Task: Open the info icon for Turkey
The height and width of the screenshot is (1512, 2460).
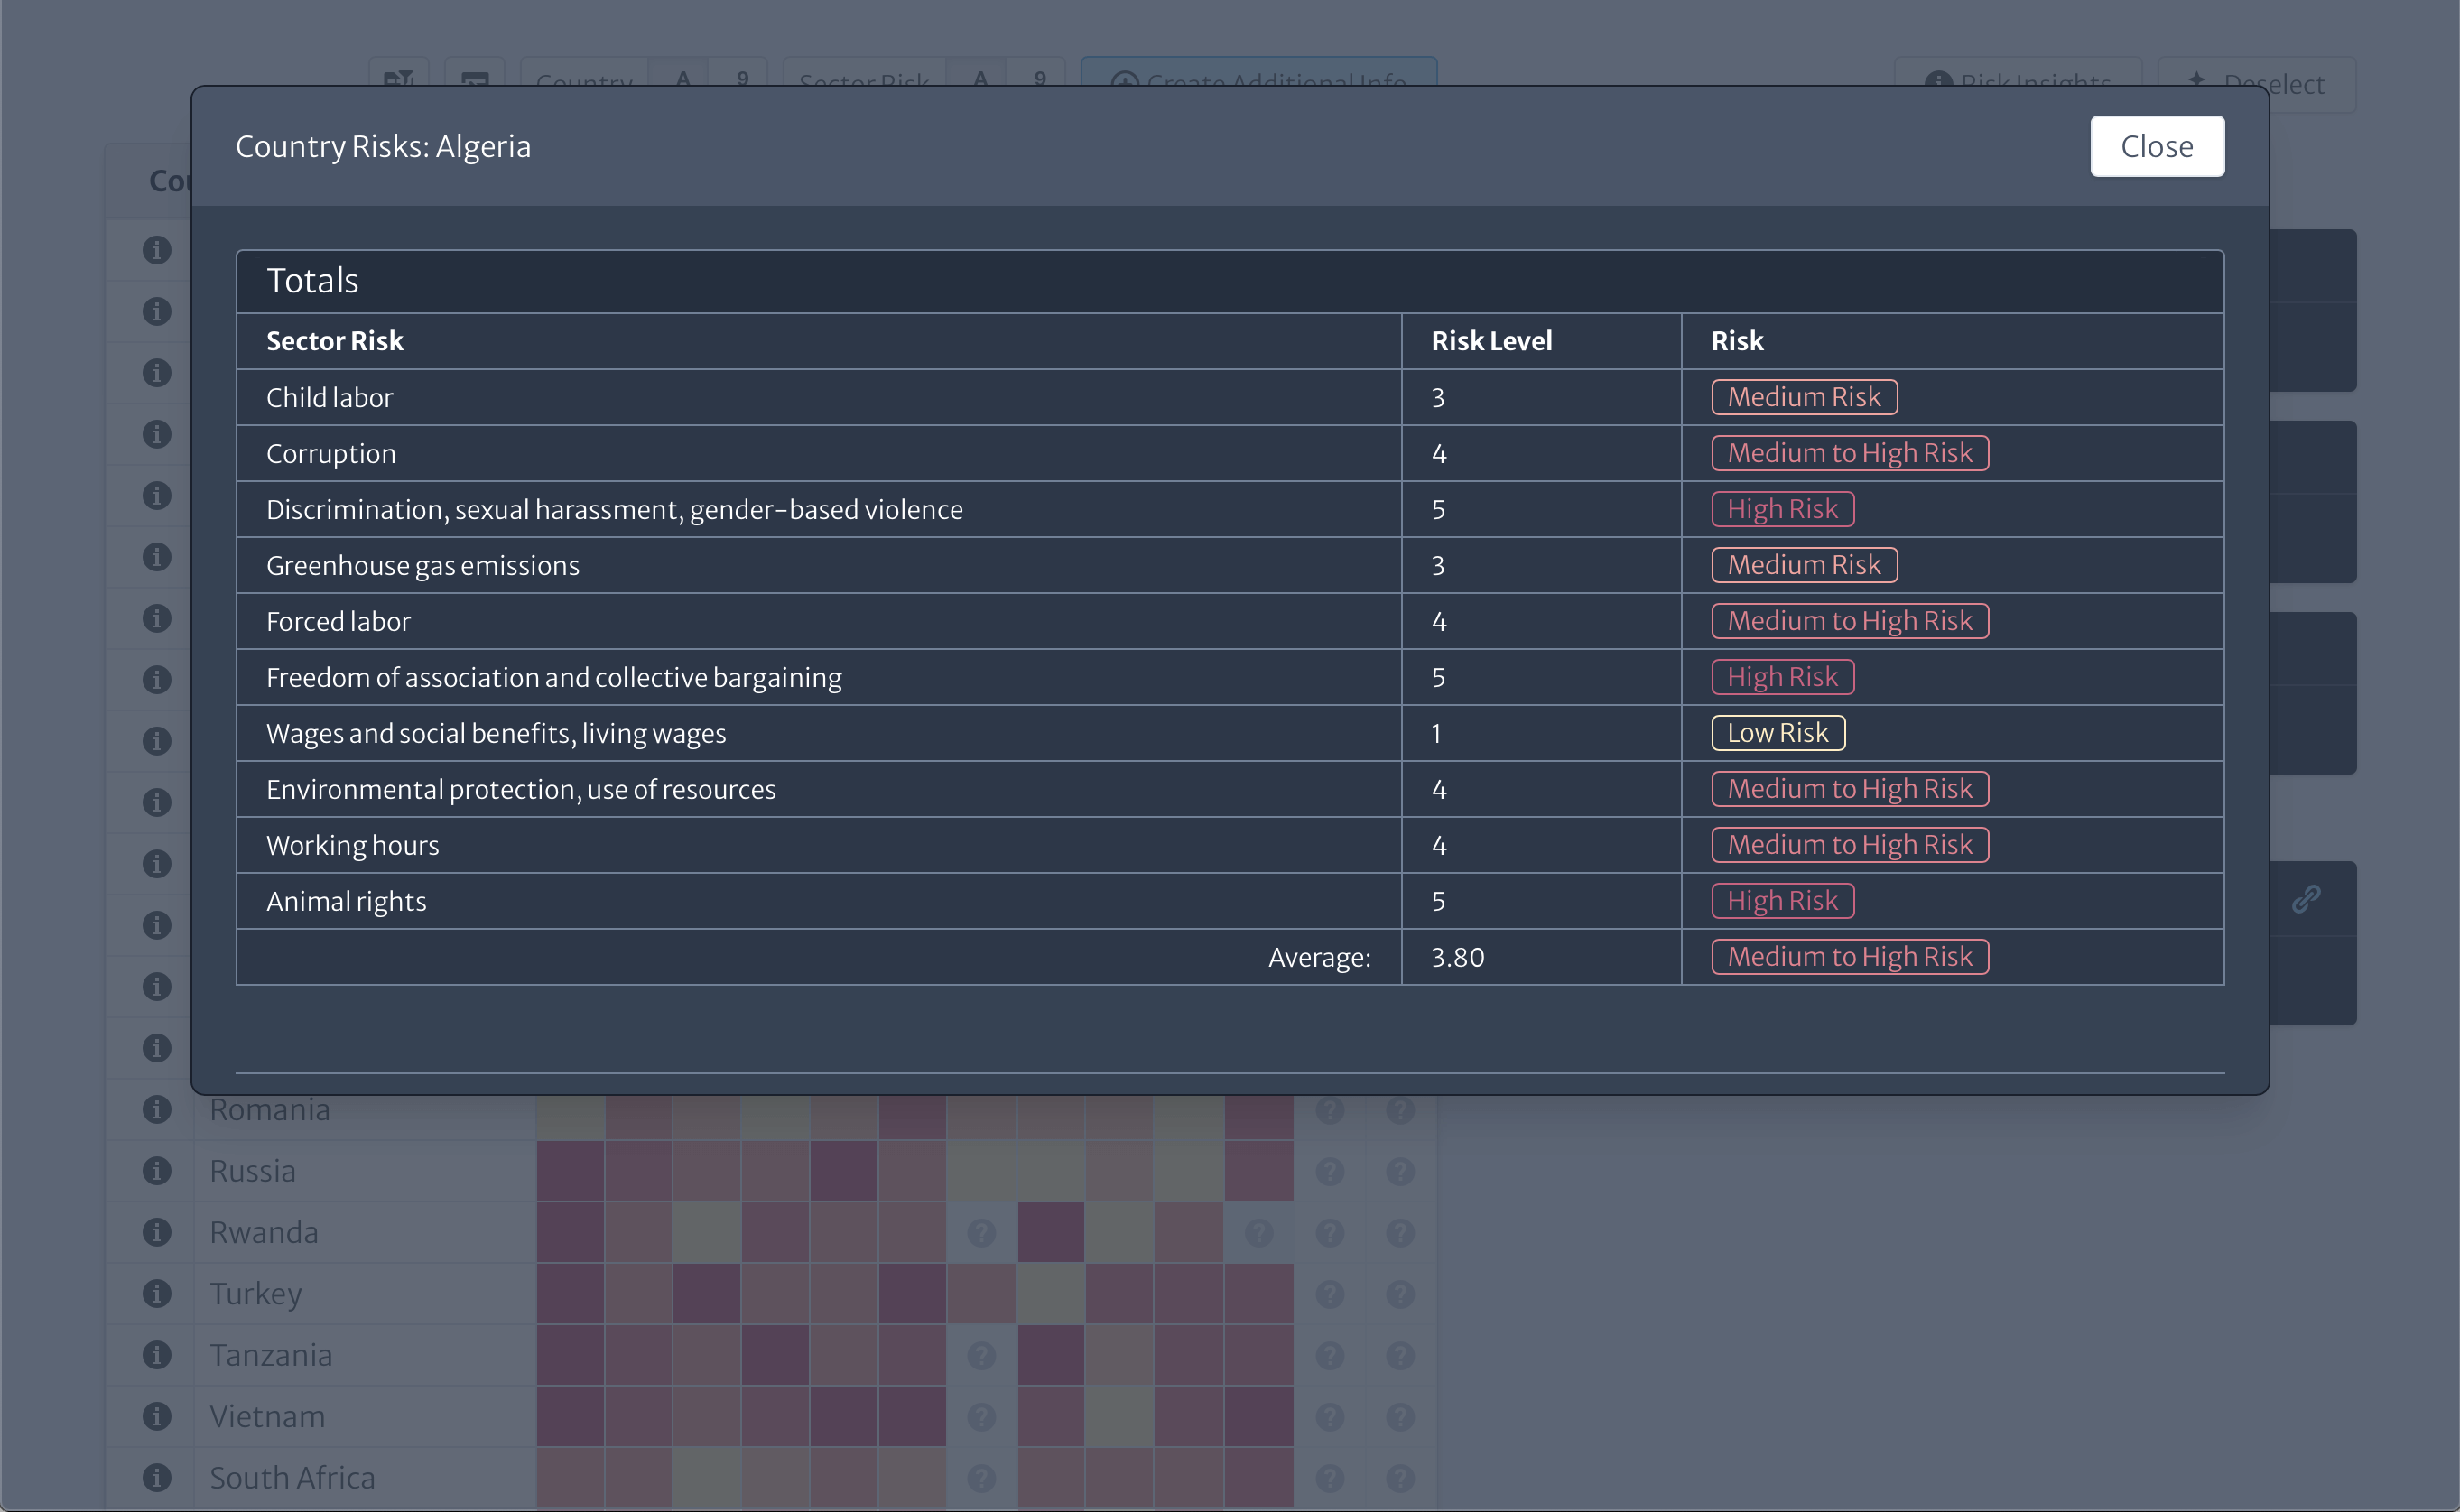Action: click(156, 1293)
